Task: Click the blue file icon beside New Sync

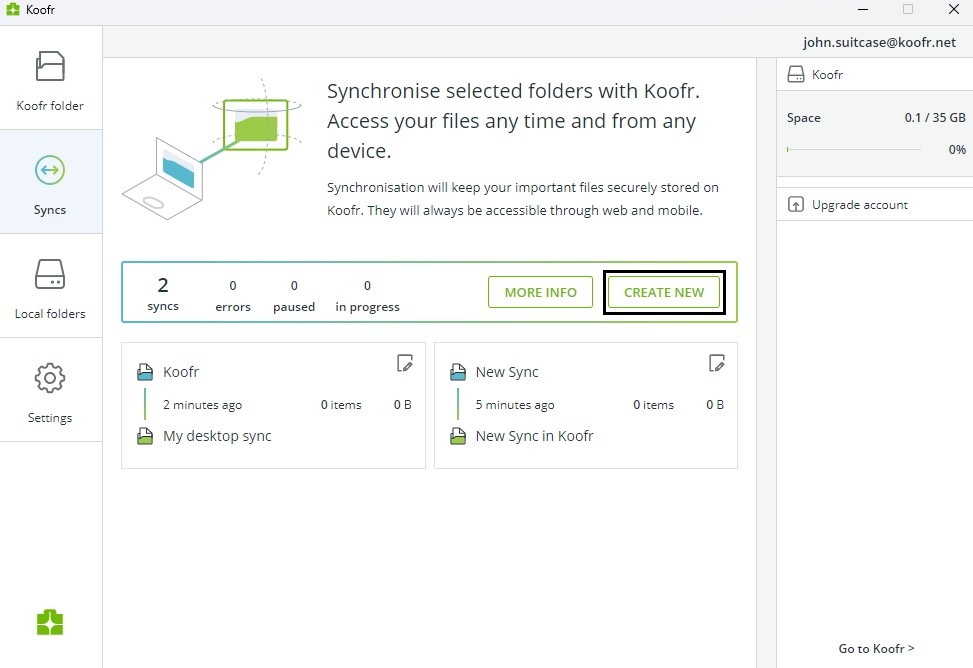Action: pos(457,372)
